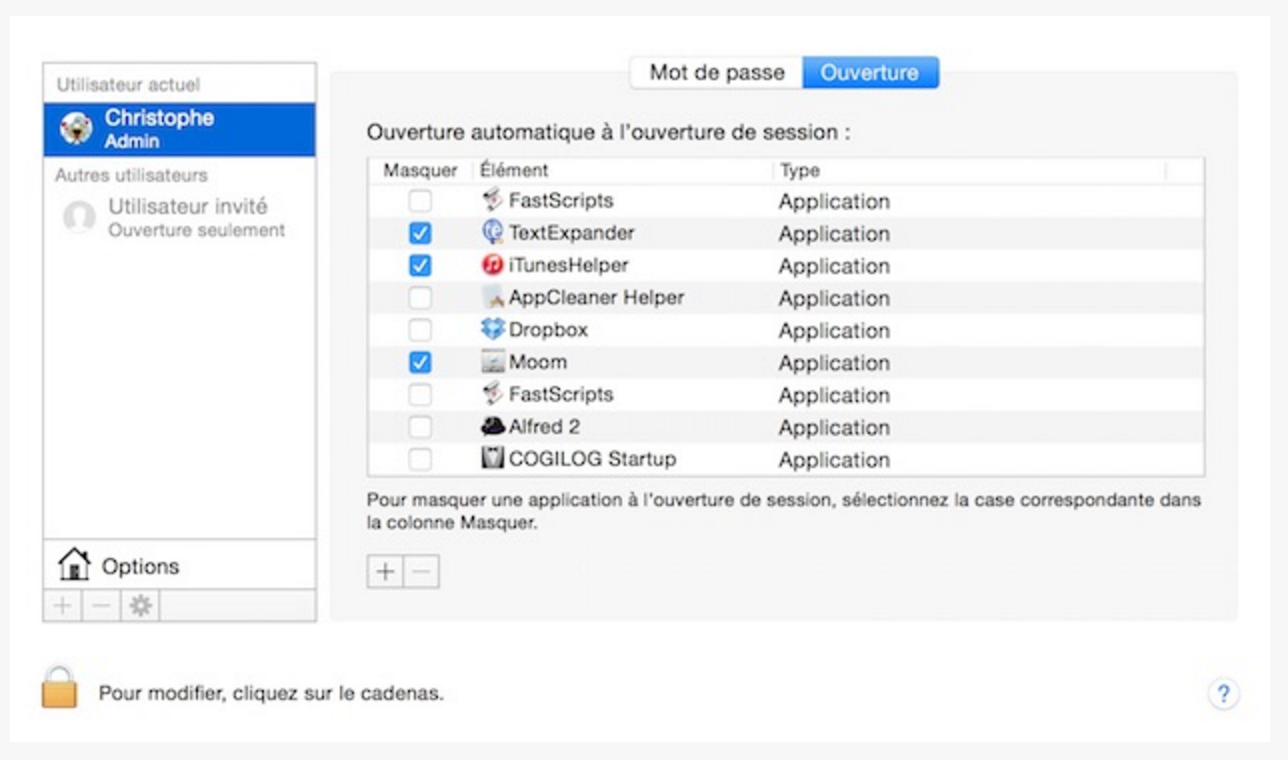
Task: Open help with the question mark button
Action: click(x=1223, y=694)
